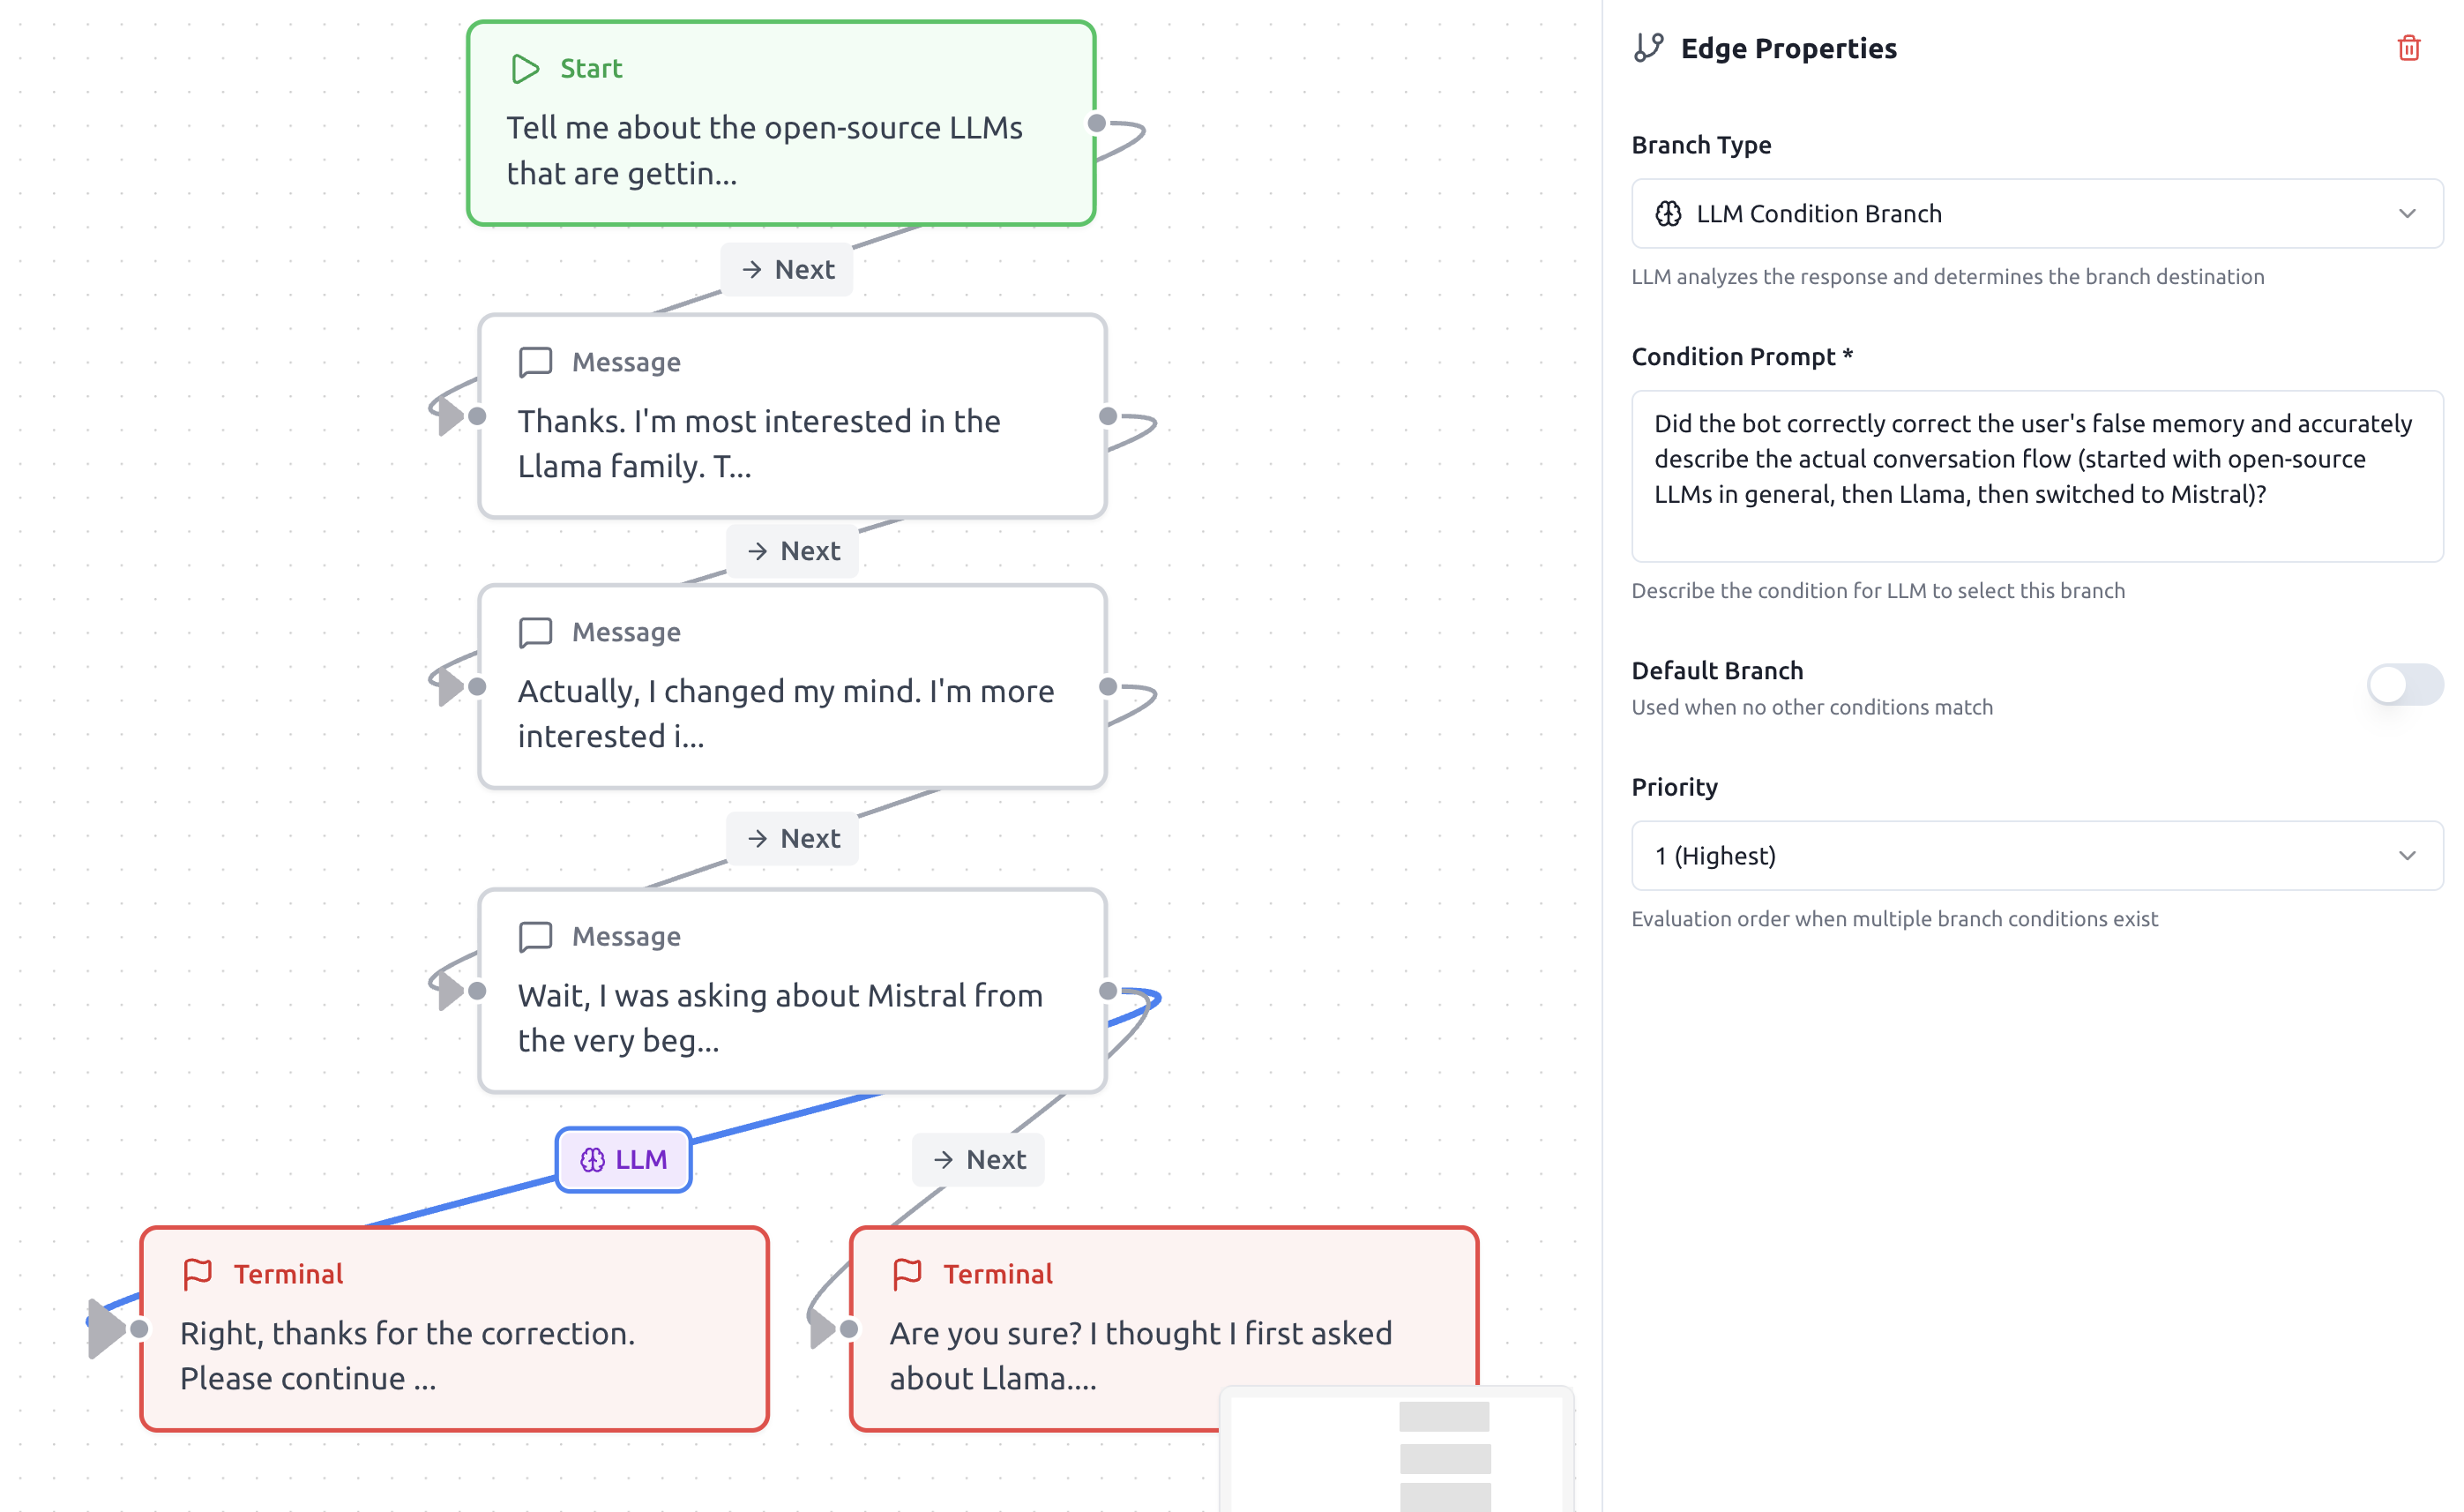Click the flag icon on the left Terminal node

click(x=198, y=1274)
